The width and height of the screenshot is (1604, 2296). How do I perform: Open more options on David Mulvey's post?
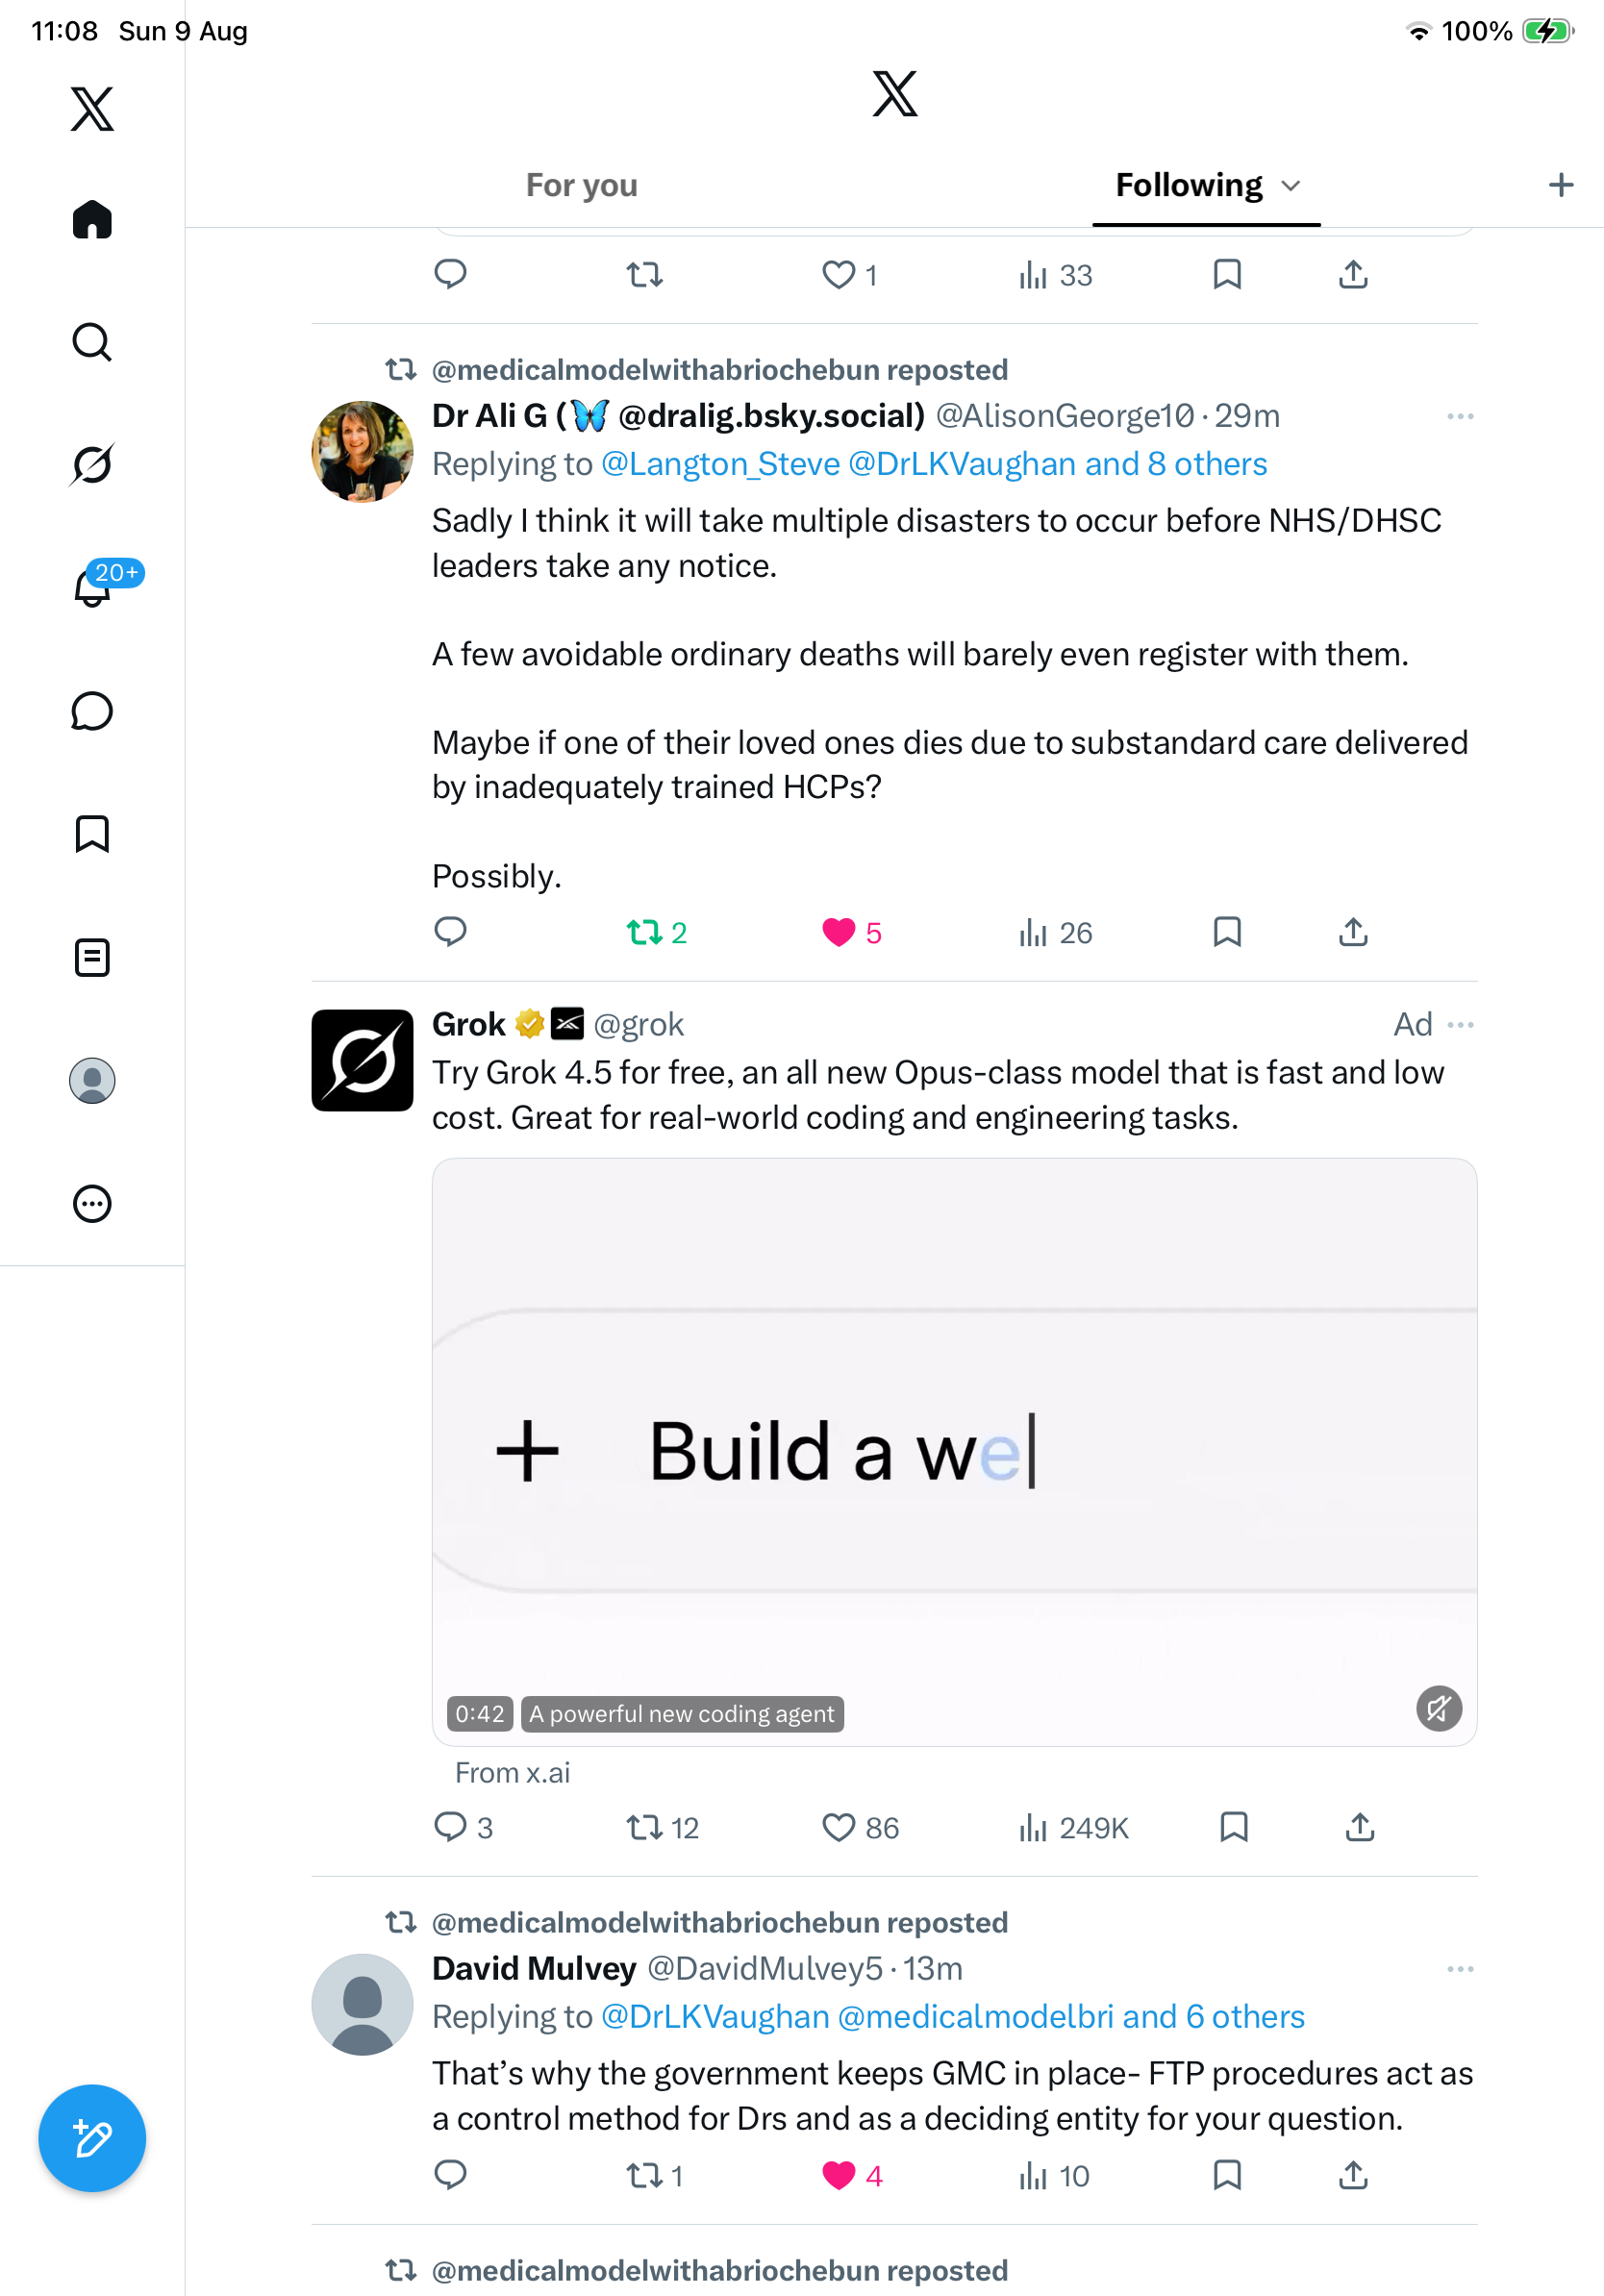pyautogui.click(x=1460, y=1968)
